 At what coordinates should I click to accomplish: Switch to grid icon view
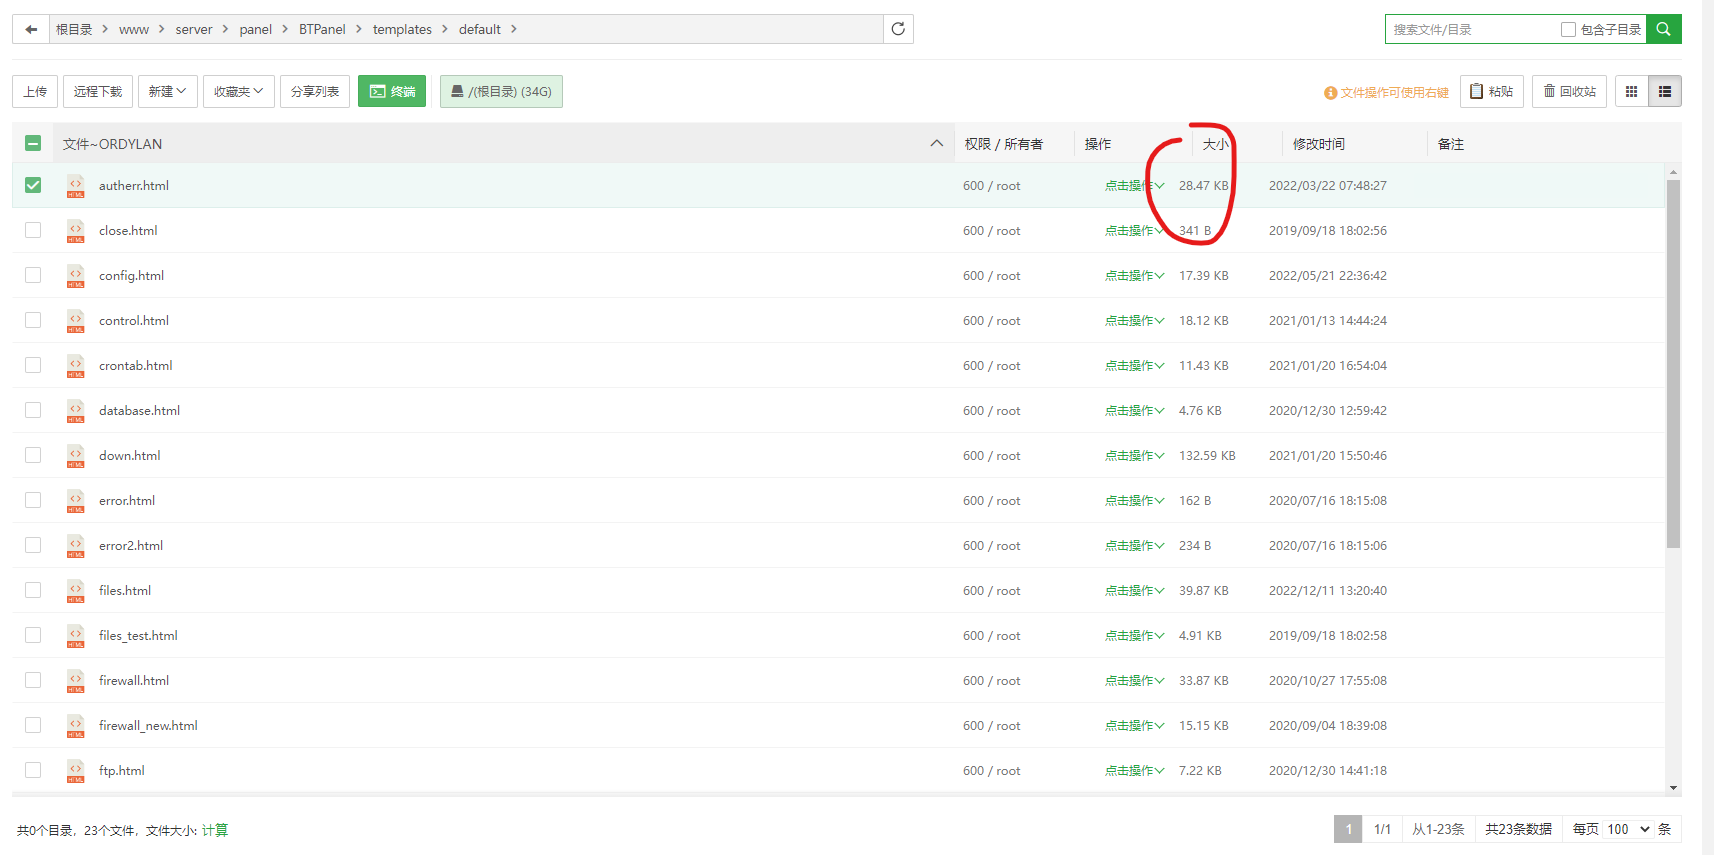(1631, 91)
